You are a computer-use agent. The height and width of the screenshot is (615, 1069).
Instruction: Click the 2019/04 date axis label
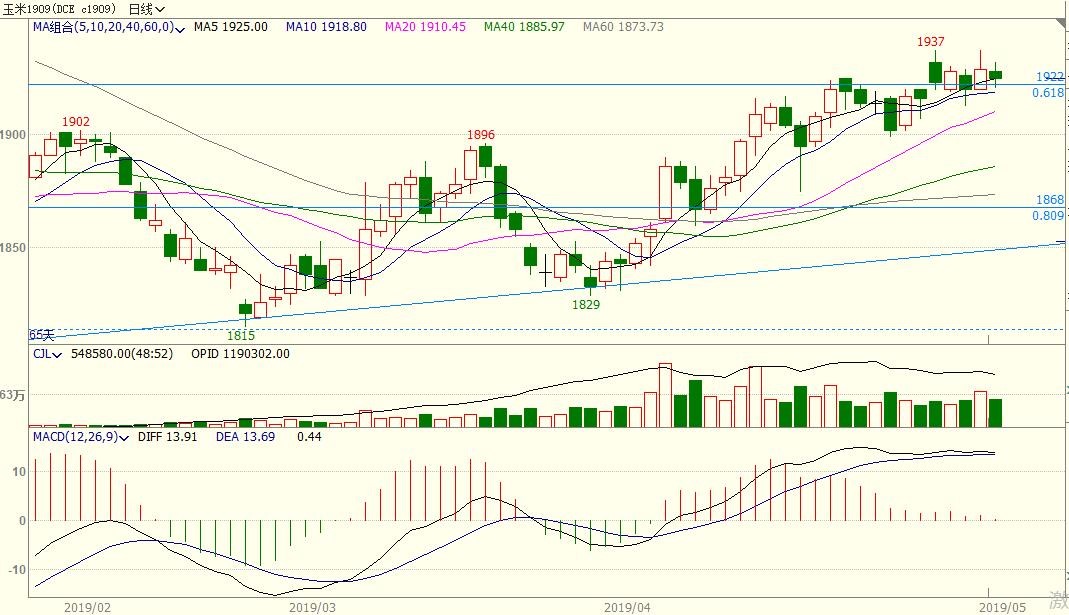coord(628,606)
